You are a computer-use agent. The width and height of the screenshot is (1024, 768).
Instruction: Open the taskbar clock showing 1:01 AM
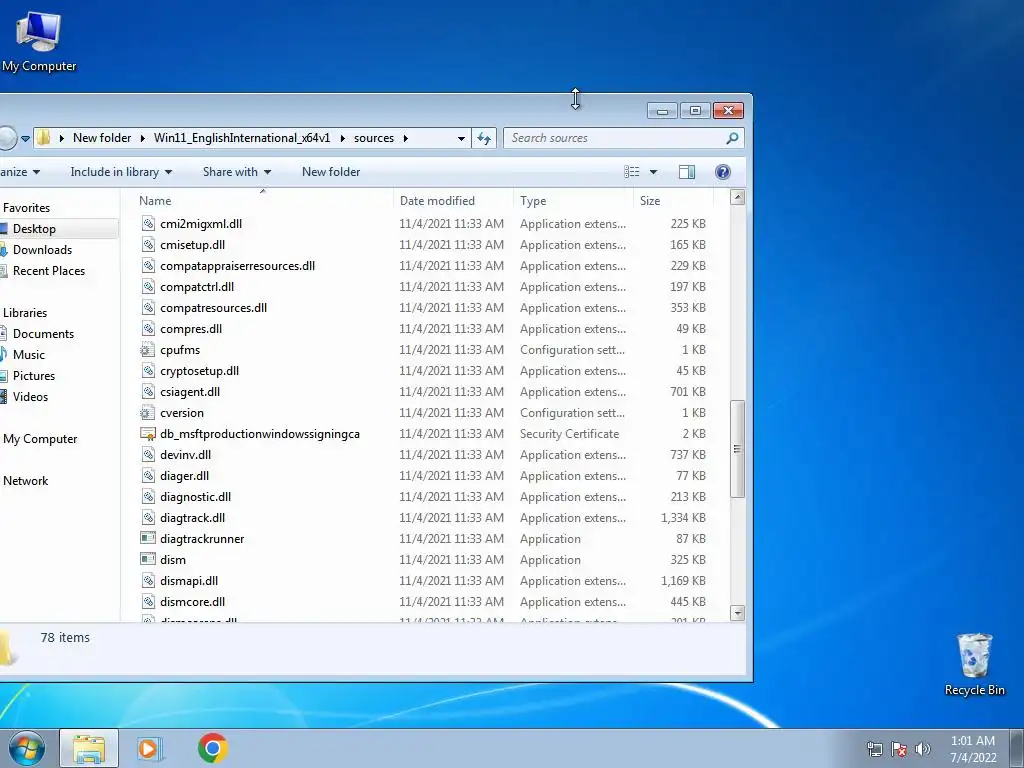click(972, 749)
